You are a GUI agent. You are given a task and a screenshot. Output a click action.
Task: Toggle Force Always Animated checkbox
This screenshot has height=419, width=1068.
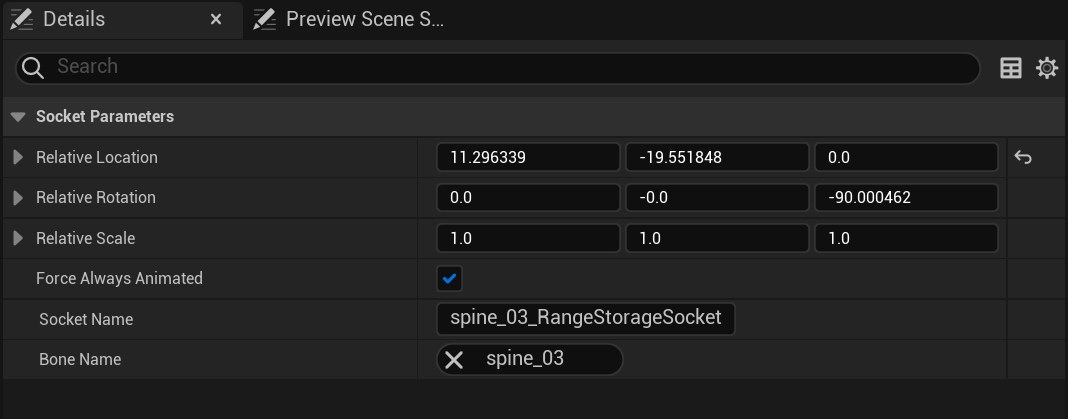[450, 278]
